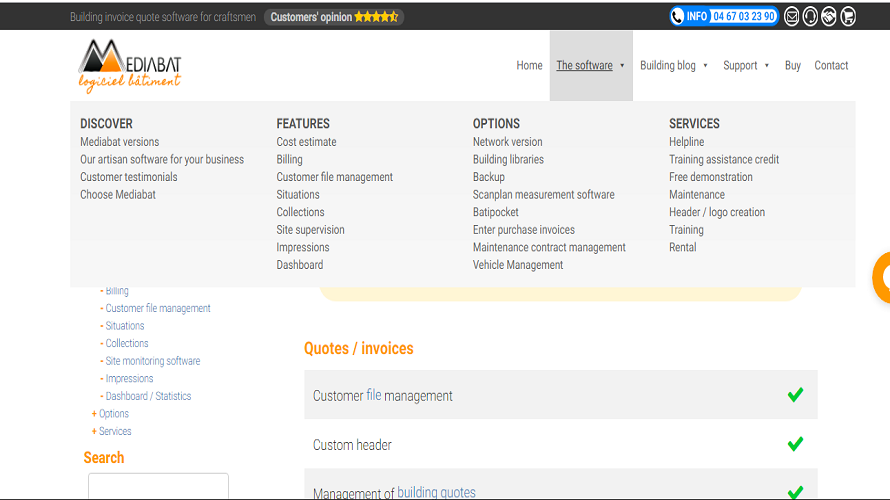Open Dashboard in Features menu
Screen dimensions: 890x500
(x=300, y=265)
